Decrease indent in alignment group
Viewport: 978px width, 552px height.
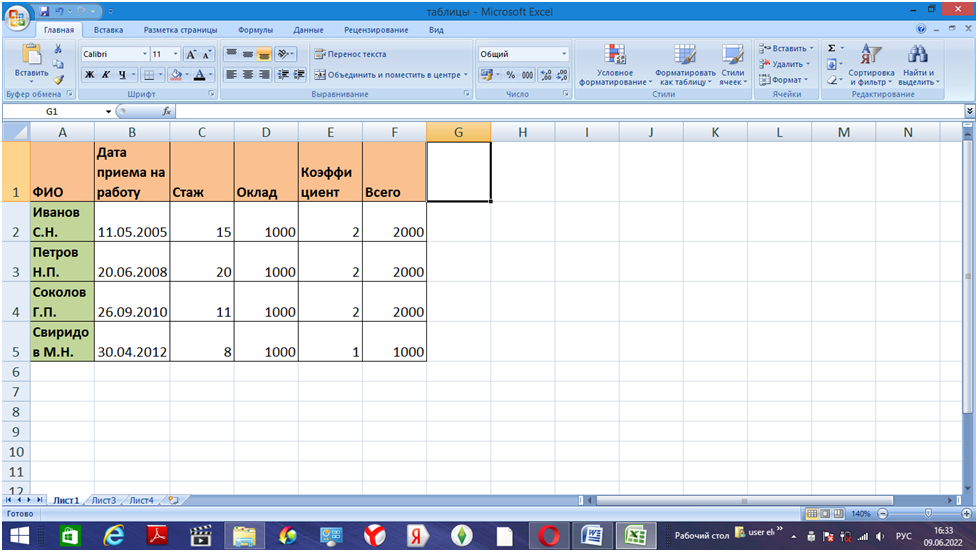click(x=283, y=75)
